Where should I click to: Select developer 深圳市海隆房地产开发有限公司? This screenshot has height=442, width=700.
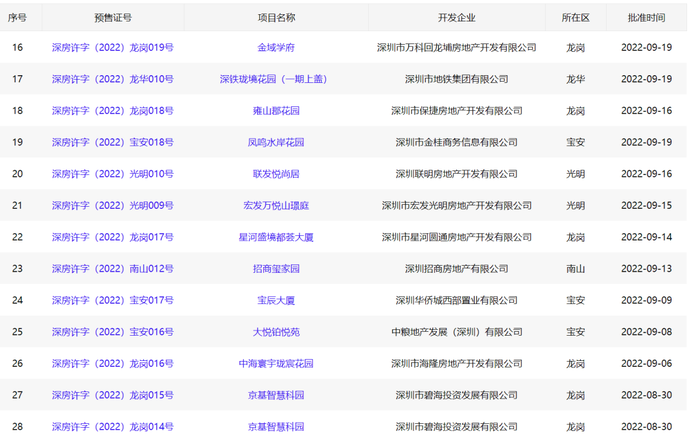(x=456, y=363)
